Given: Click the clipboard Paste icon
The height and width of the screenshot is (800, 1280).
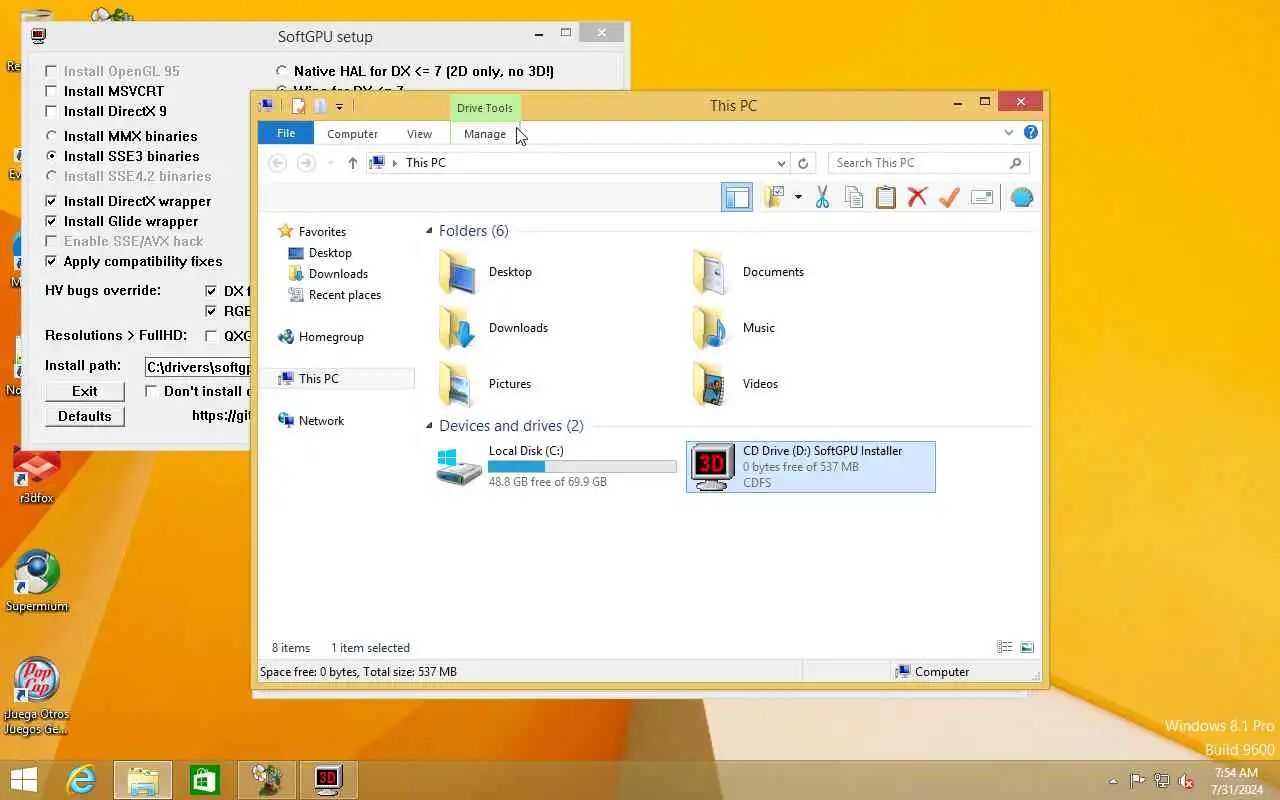Looking at the screenshot, I should tap(885, 197).
